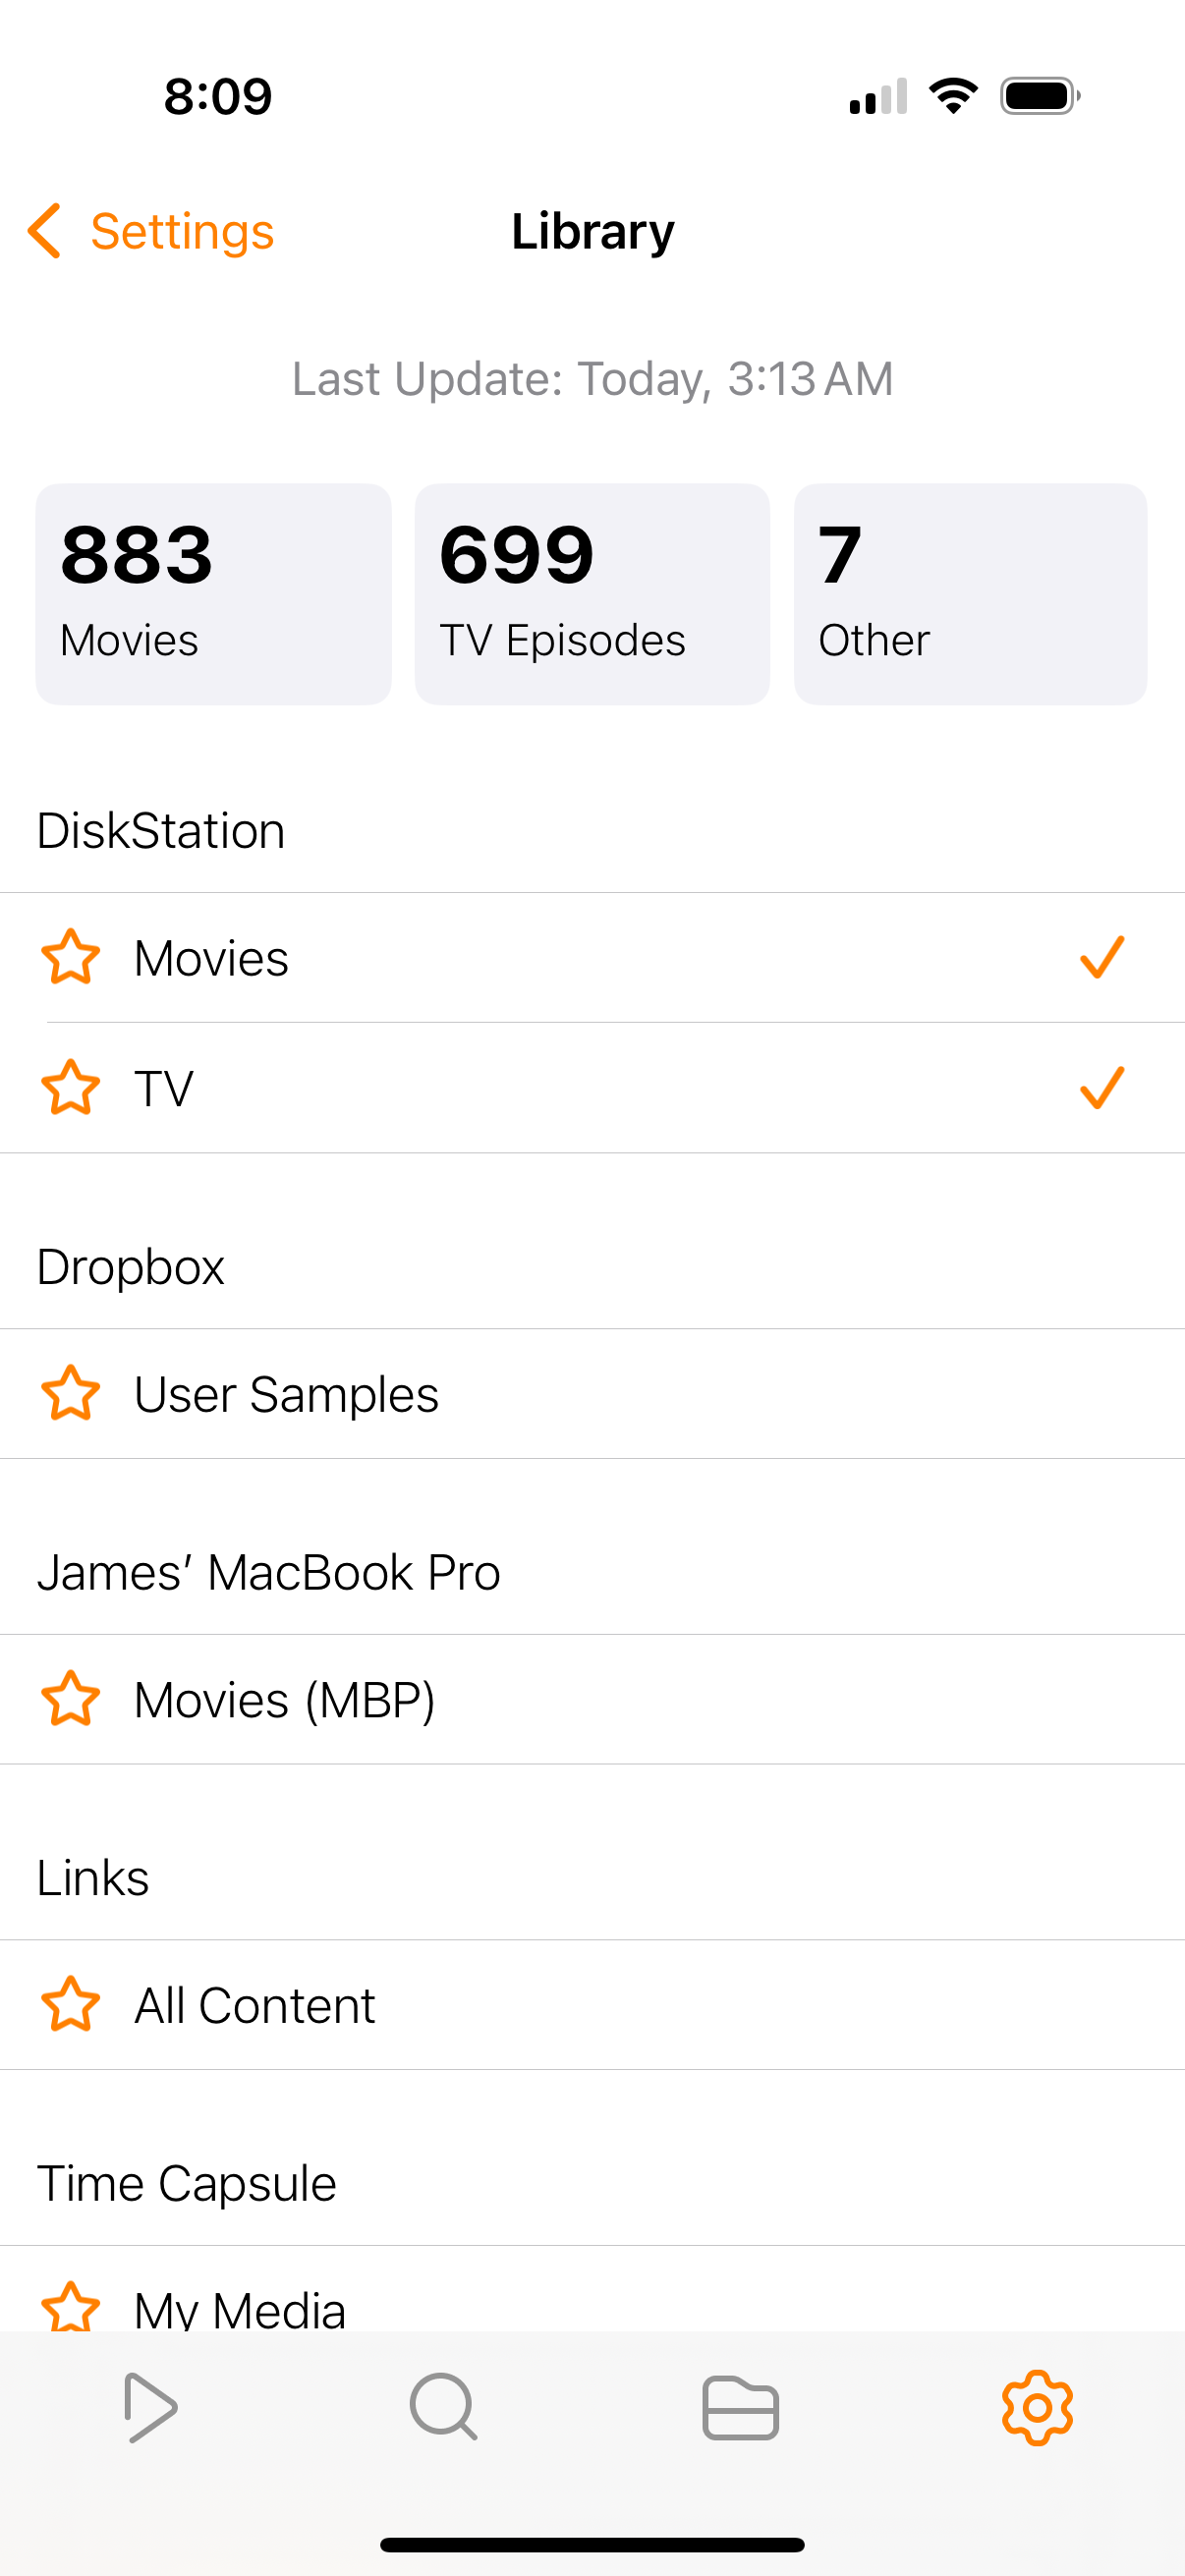The width and height of the screenshot is (1185, 2576).
Task: Select the settings gear tab
Action: point(1037,2407)
